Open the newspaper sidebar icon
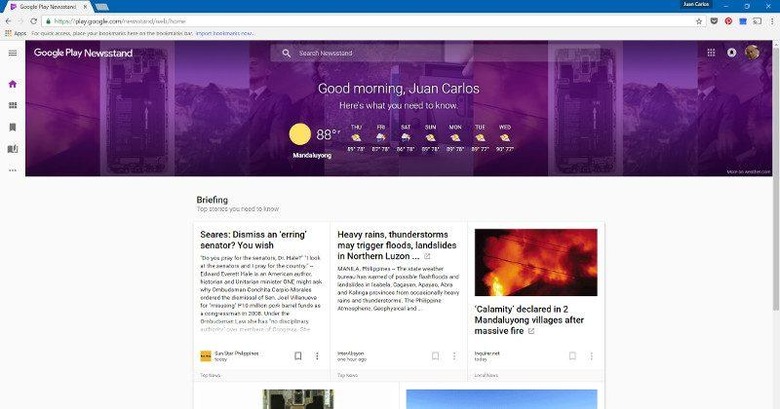 coord(13,149)
